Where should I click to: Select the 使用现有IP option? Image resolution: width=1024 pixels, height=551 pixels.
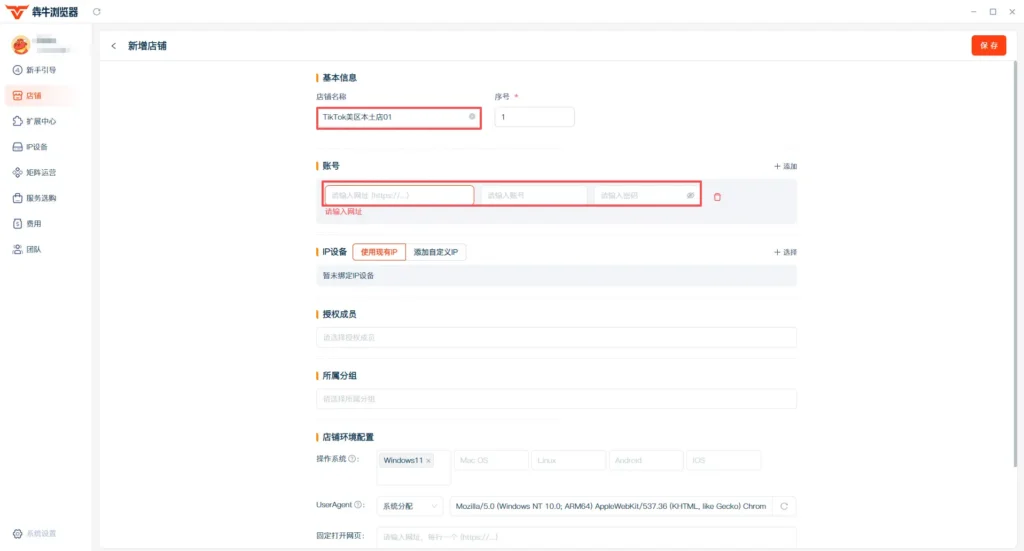click(379, 252)
